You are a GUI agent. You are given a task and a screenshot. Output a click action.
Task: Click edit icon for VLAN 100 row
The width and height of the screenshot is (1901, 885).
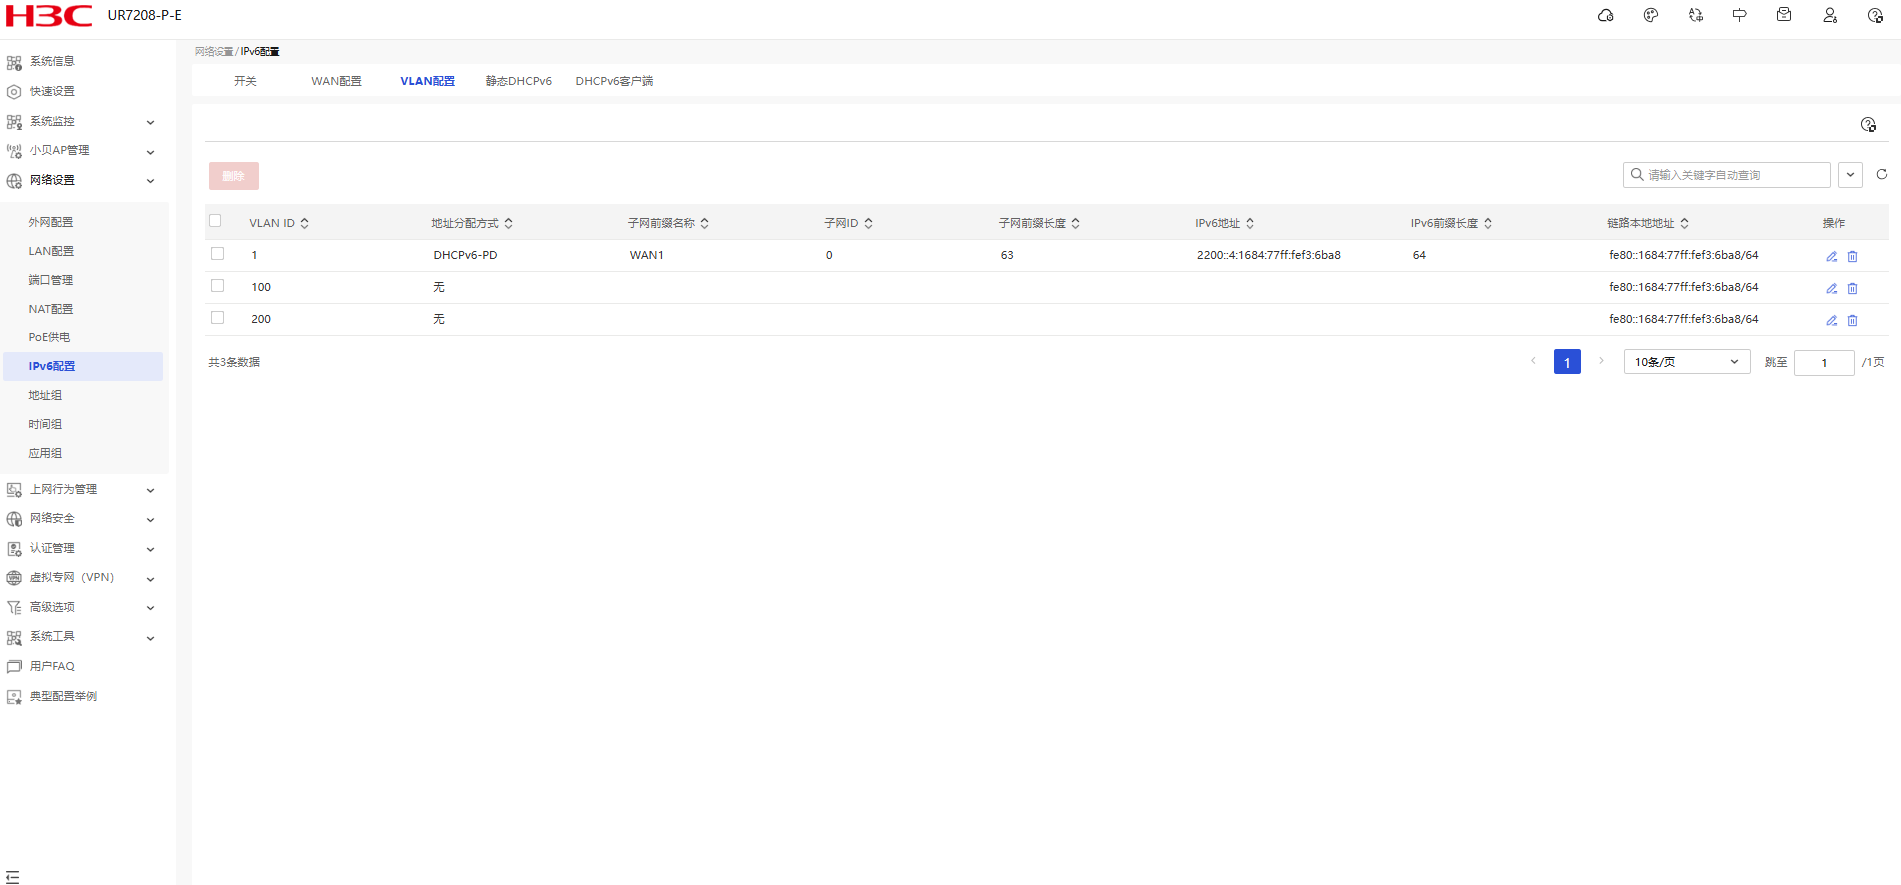pos(1831,288)
